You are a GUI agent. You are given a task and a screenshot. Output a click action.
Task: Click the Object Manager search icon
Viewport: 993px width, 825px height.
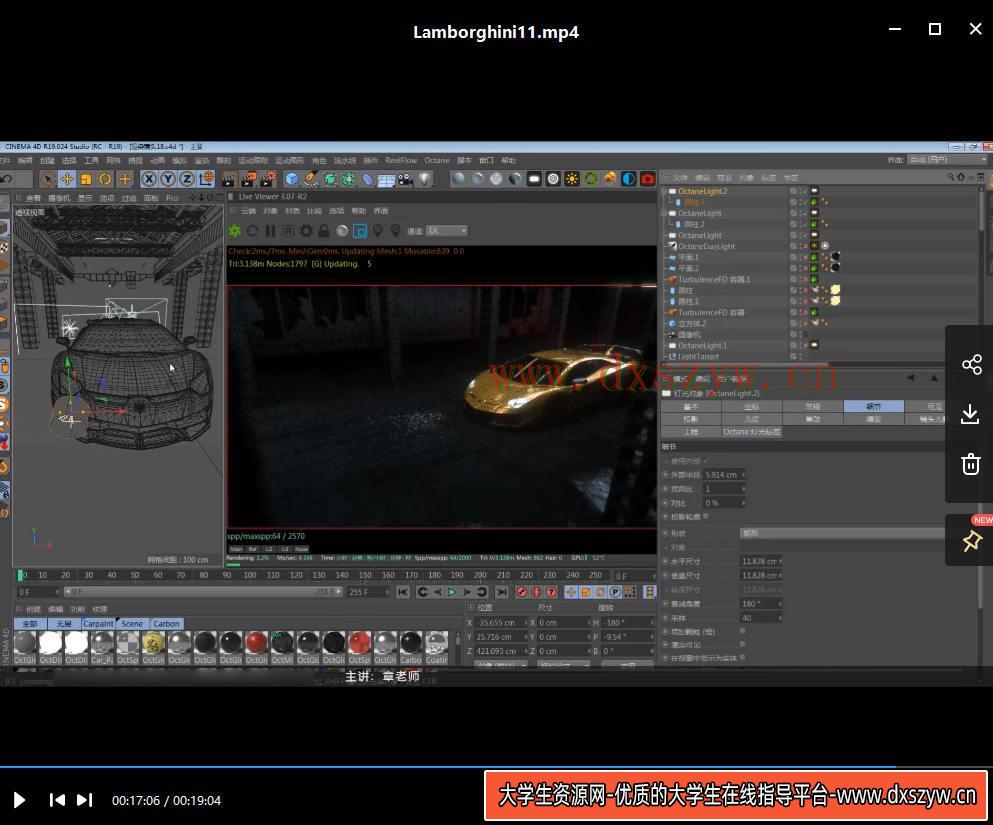pos(951,177)
